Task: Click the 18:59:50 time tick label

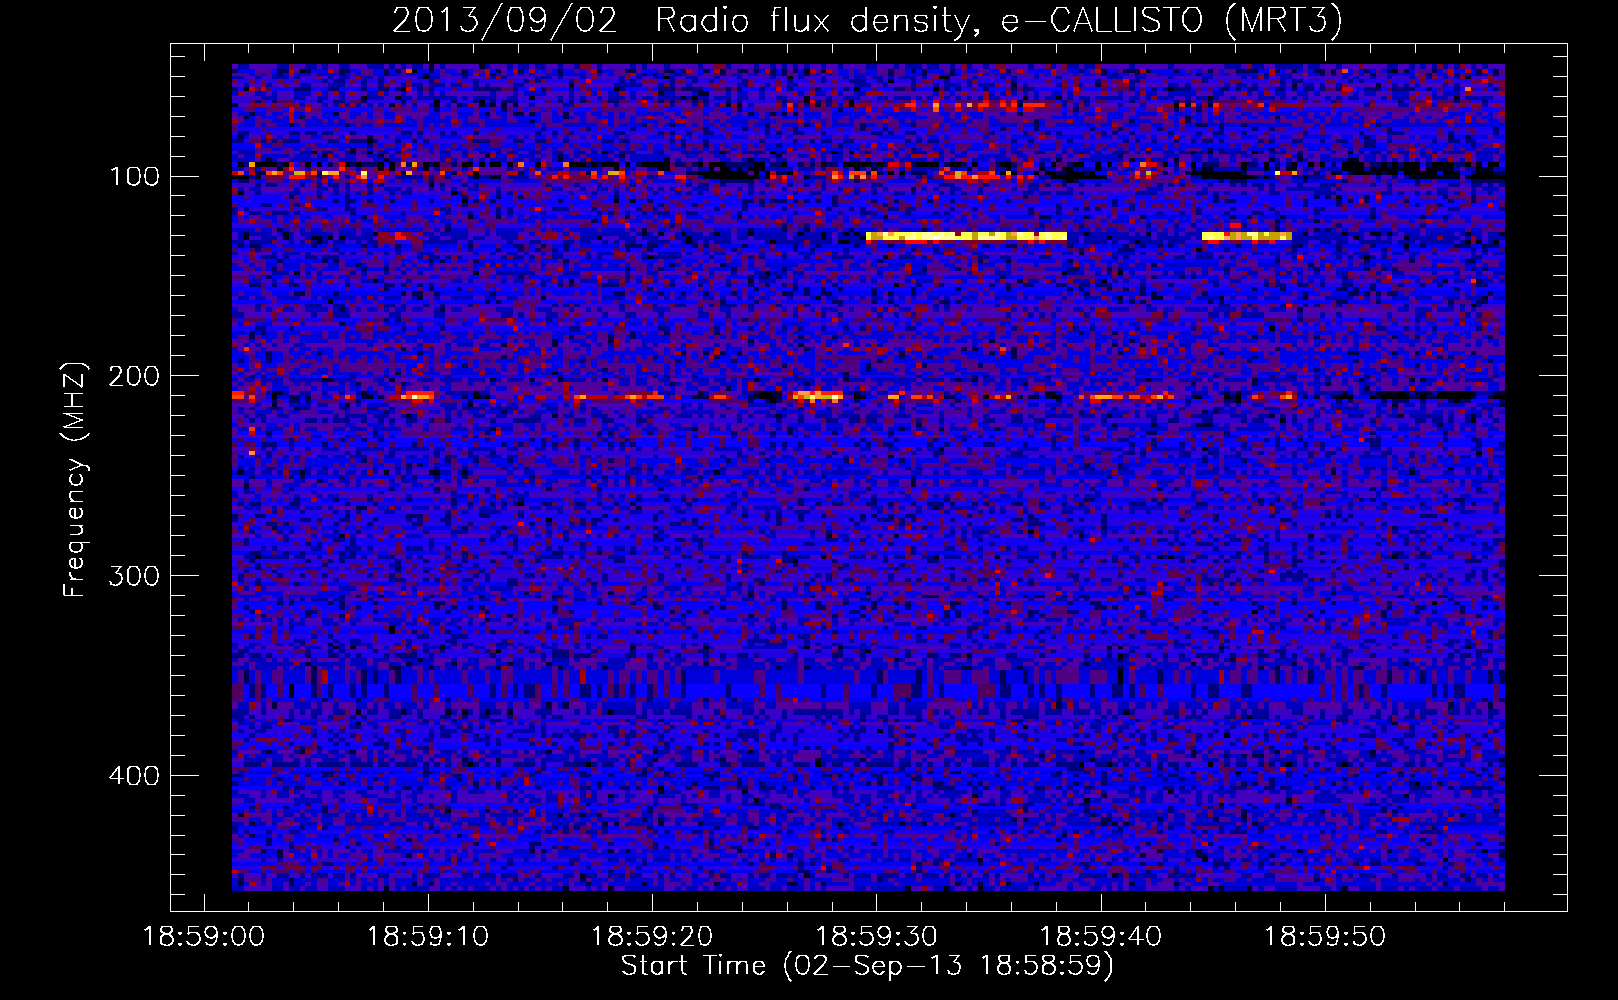Action: pyautogui.click(x=1325, y=937)
